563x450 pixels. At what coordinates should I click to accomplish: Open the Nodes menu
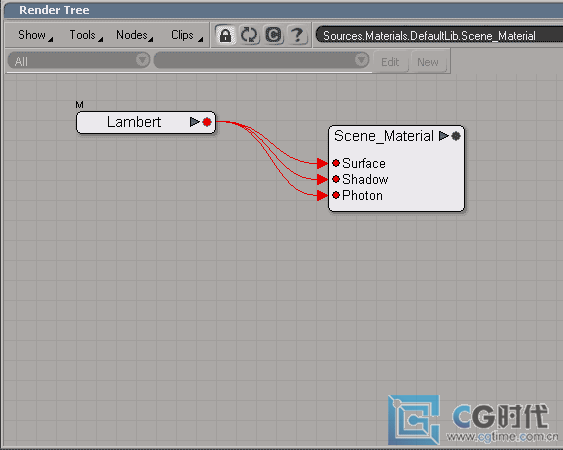pos(134,35)
